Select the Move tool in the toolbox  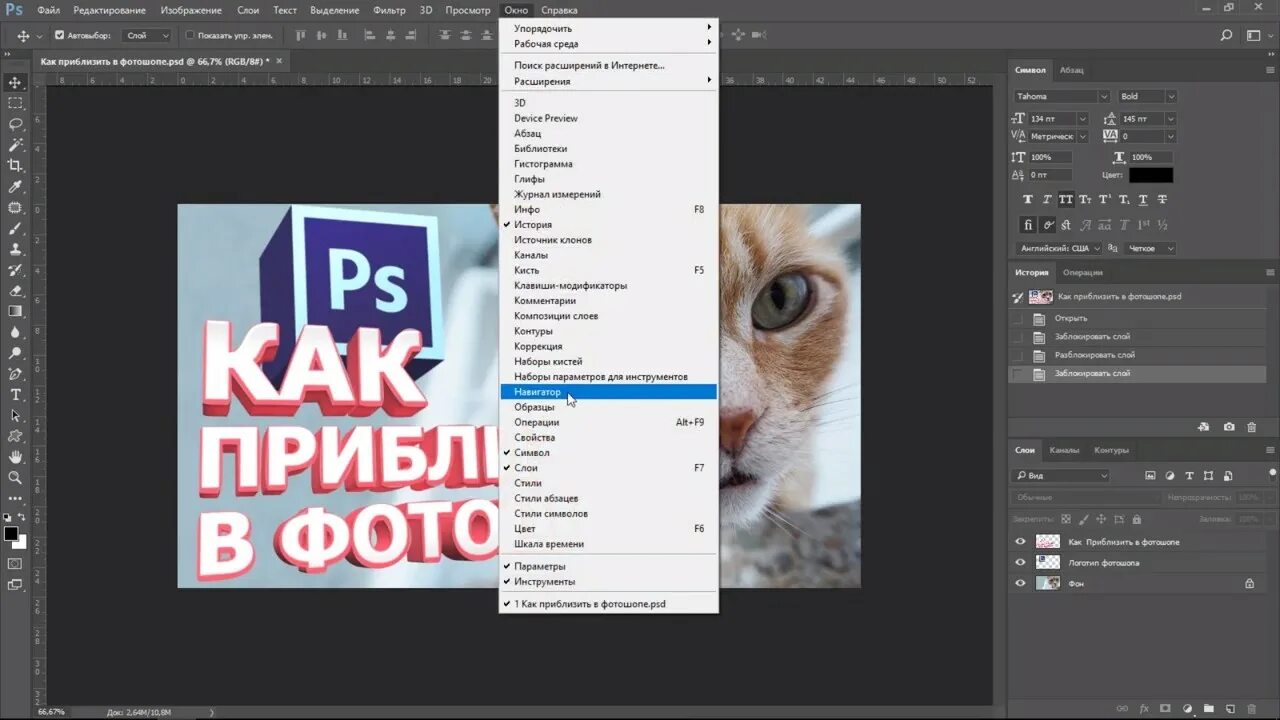tap(15, 82)
